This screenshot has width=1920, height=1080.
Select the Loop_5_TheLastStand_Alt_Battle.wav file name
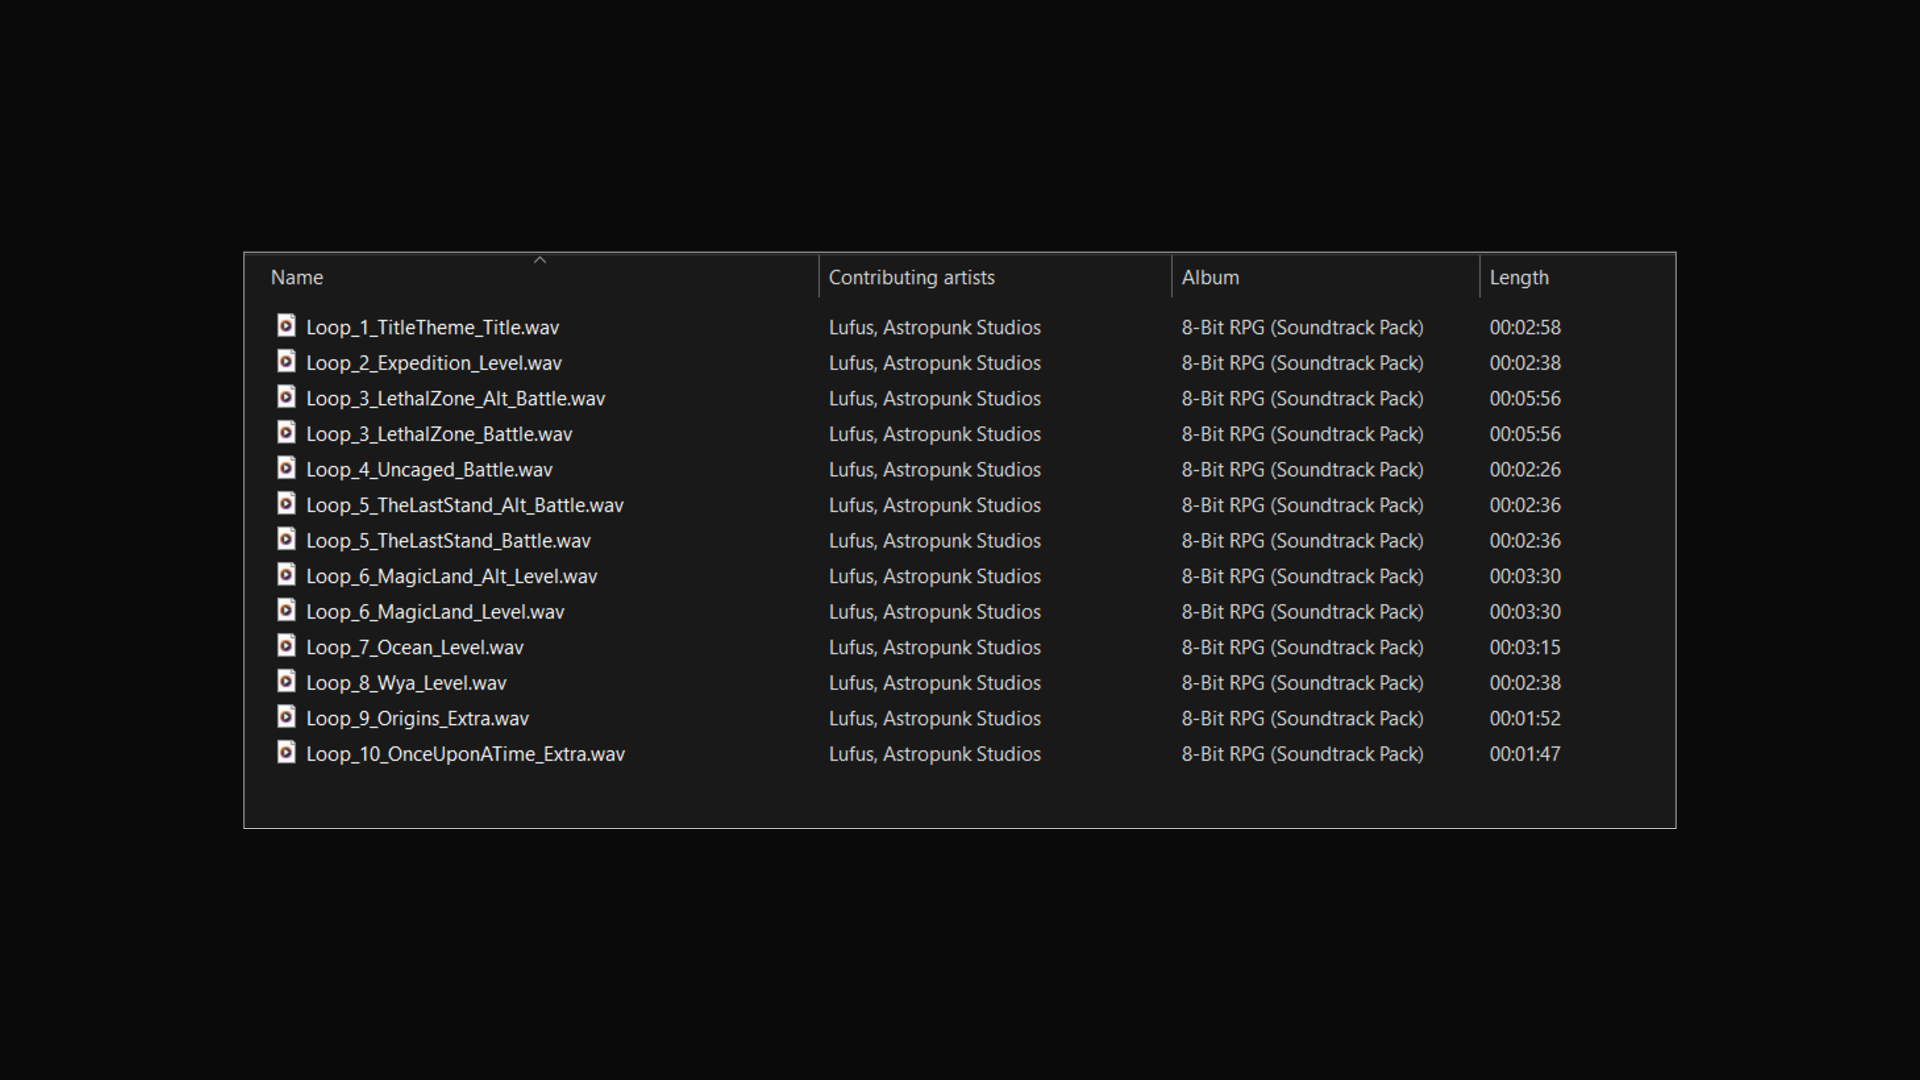click(x=464, y=506)
